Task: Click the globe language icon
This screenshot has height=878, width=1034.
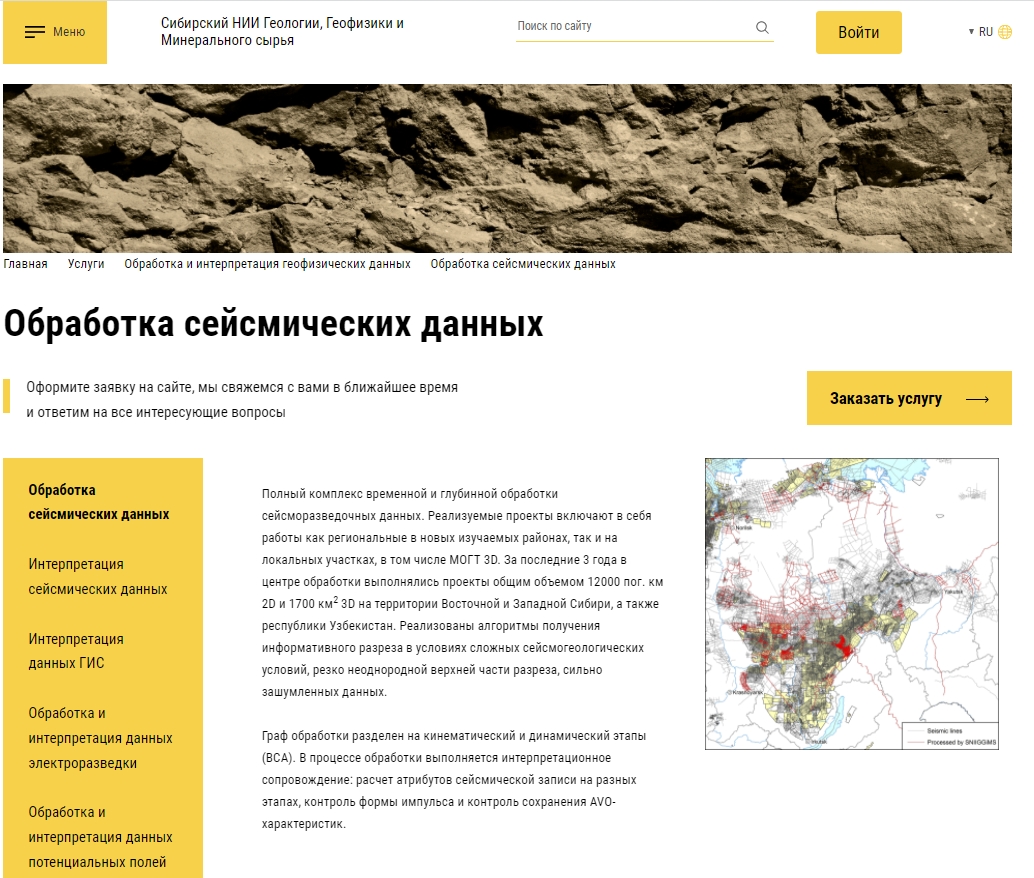Action: coord(1005,32)
